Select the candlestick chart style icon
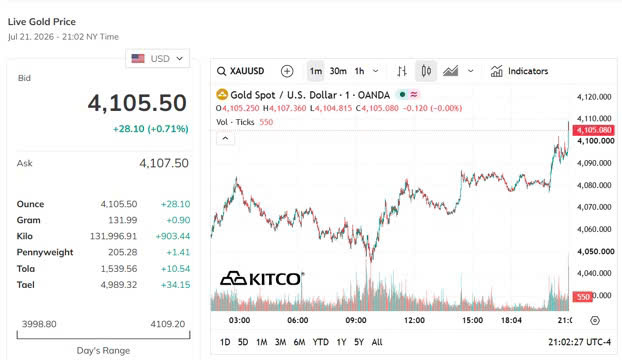This screenshot has height=360, width=622. pyautogui.click(x=426, y=71)
